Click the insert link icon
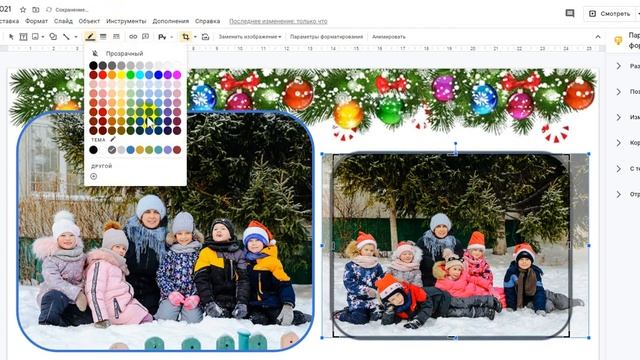This screenshot has height=360, width=640. point(133,37)
